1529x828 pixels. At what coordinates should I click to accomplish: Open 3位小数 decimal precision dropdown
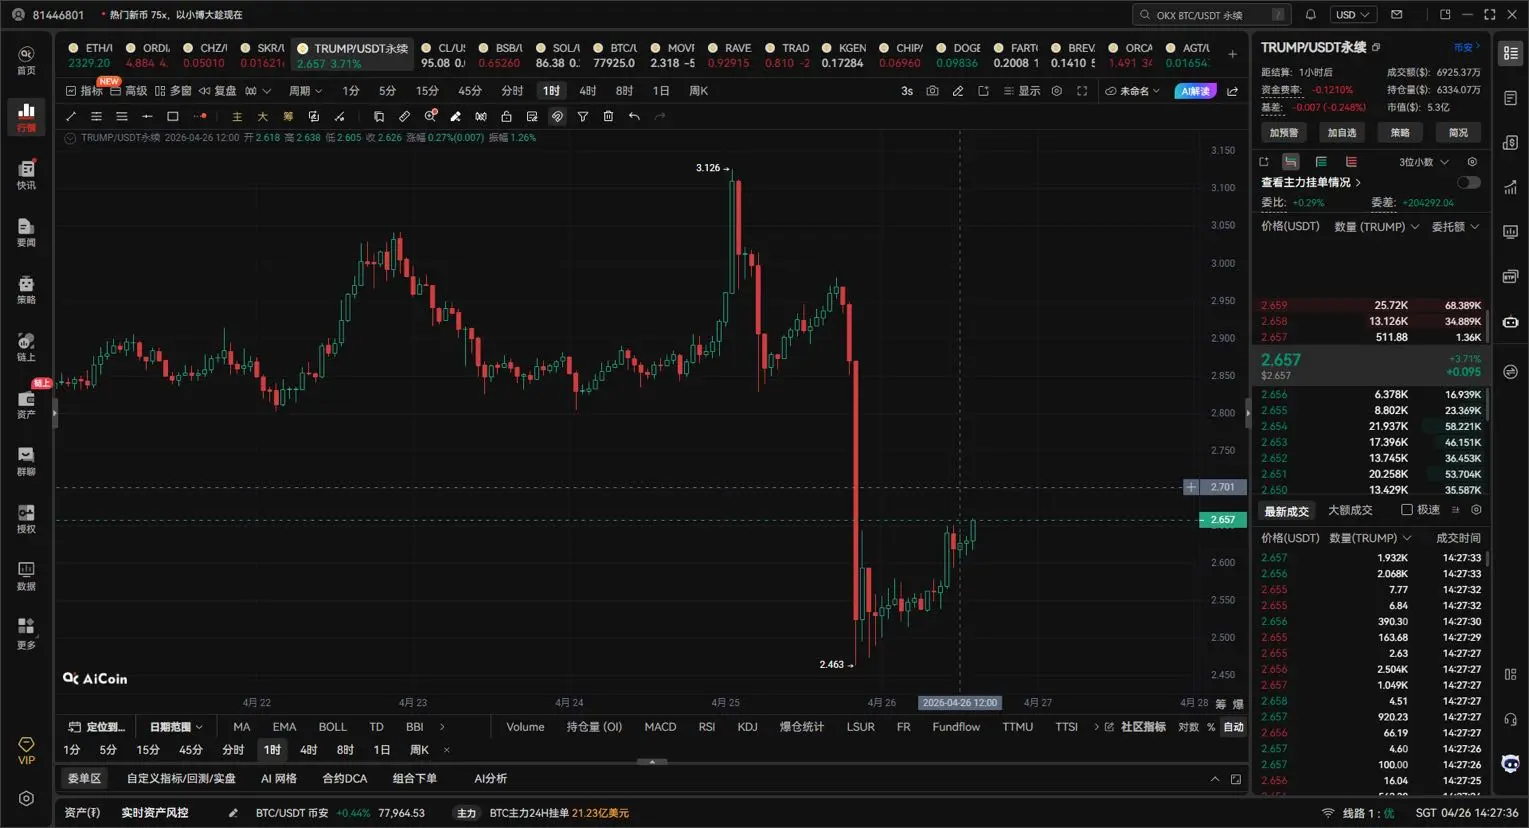tap(1423, 162)
